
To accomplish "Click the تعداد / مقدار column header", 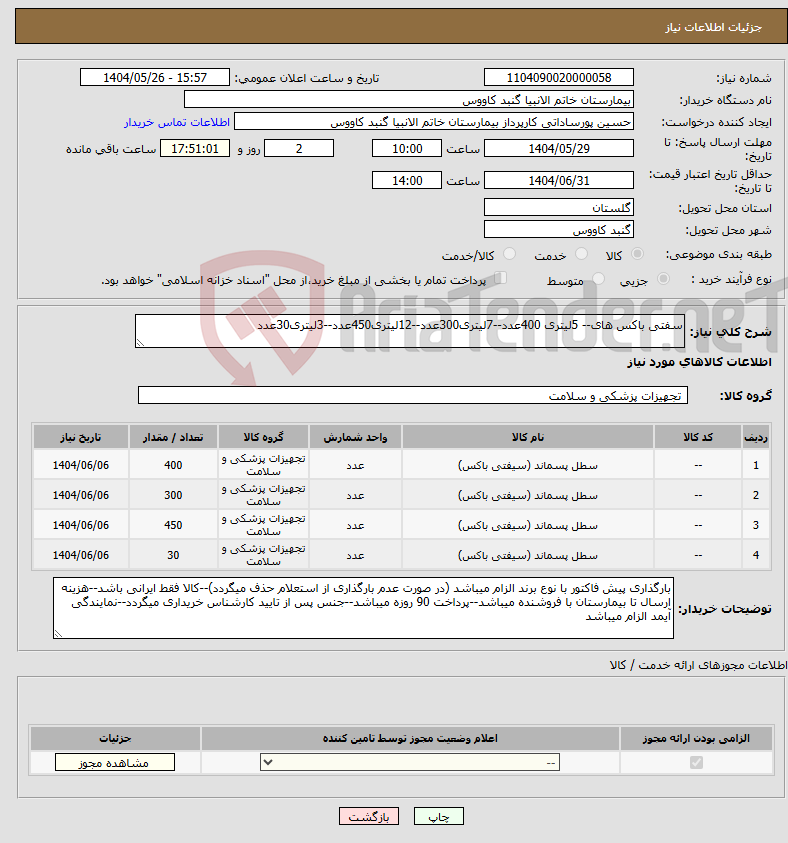I will point(173,437).
